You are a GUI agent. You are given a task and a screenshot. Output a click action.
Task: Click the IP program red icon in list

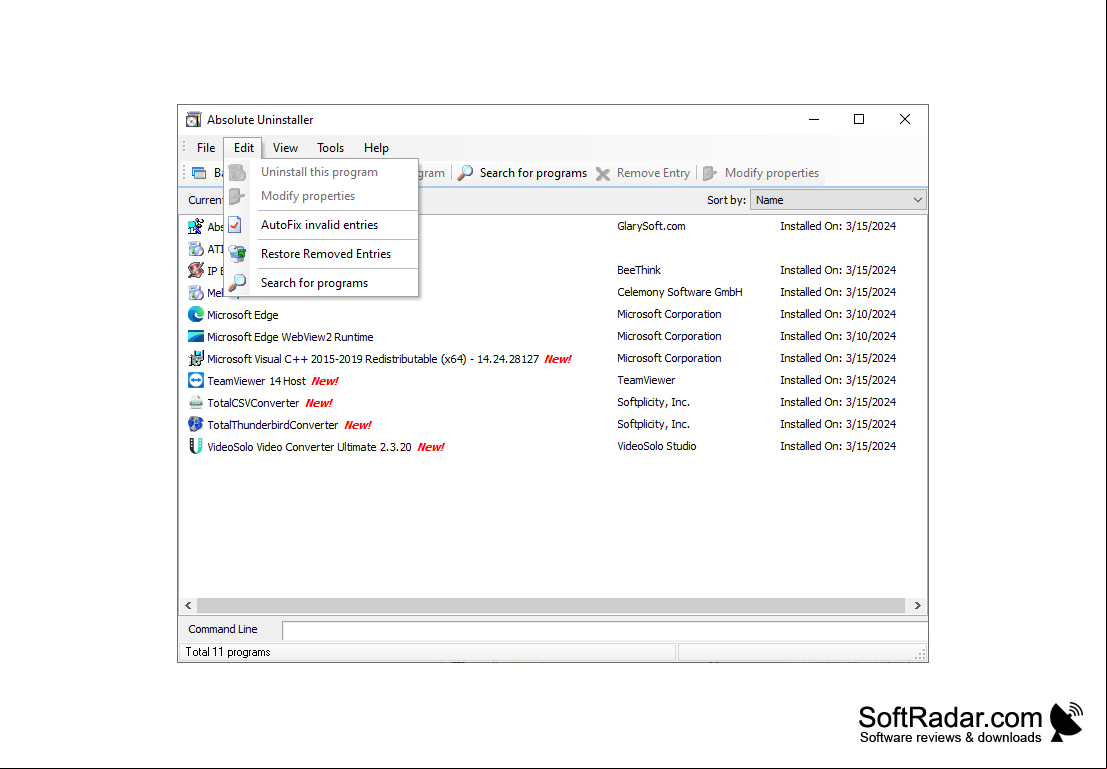pos(196,270)
